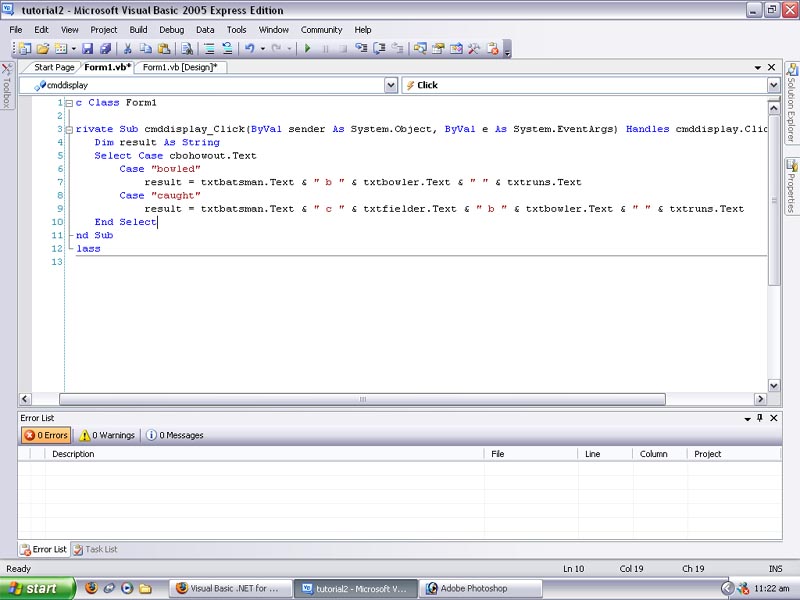Click the Copy icon in toolbar
This screenshot has width=800, height=600.
146,48
